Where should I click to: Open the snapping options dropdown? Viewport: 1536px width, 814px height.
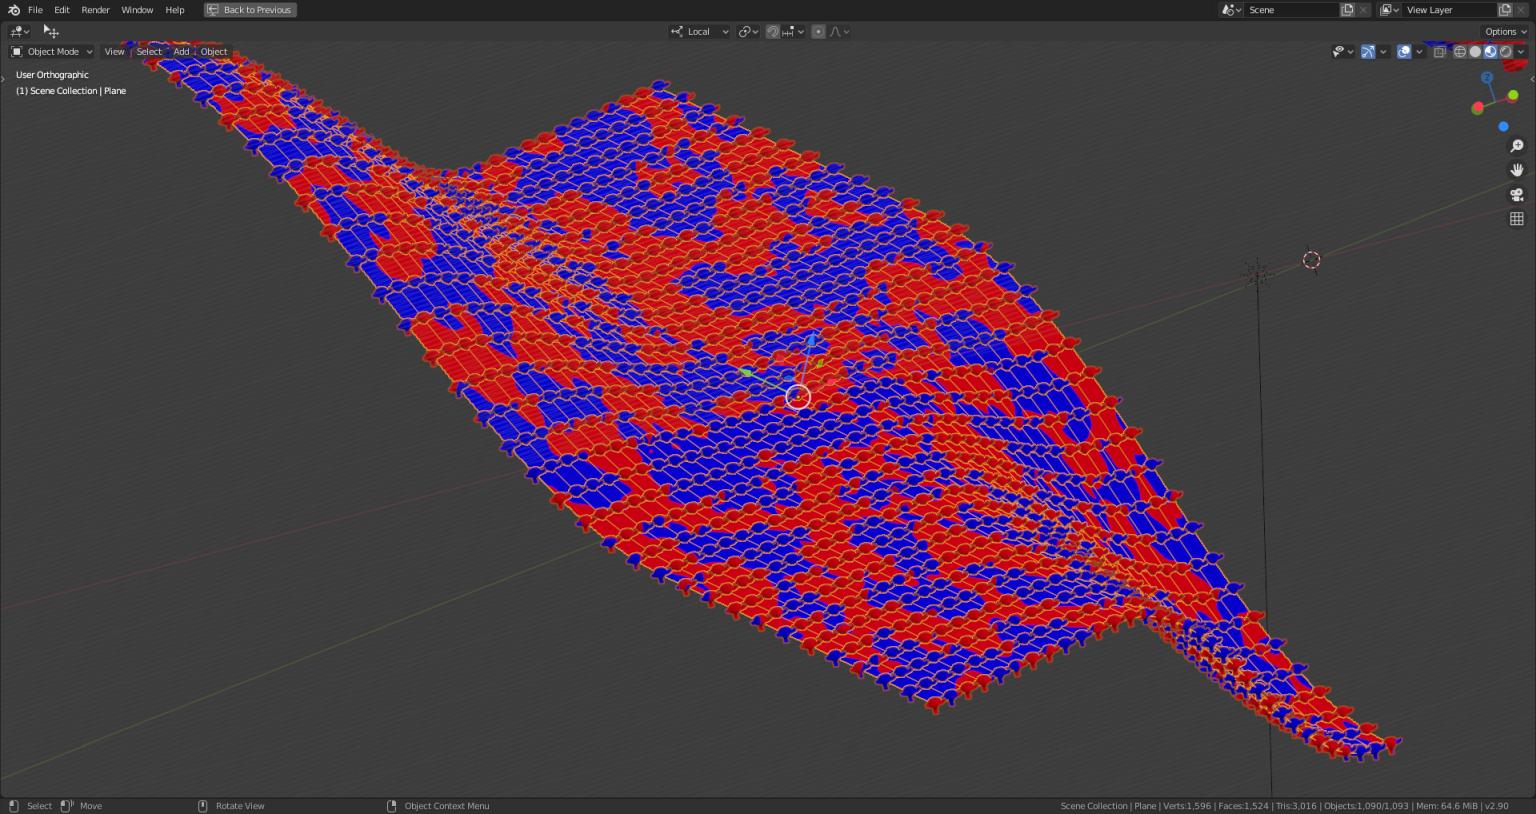pyautogui.click(x=794, y=32)
